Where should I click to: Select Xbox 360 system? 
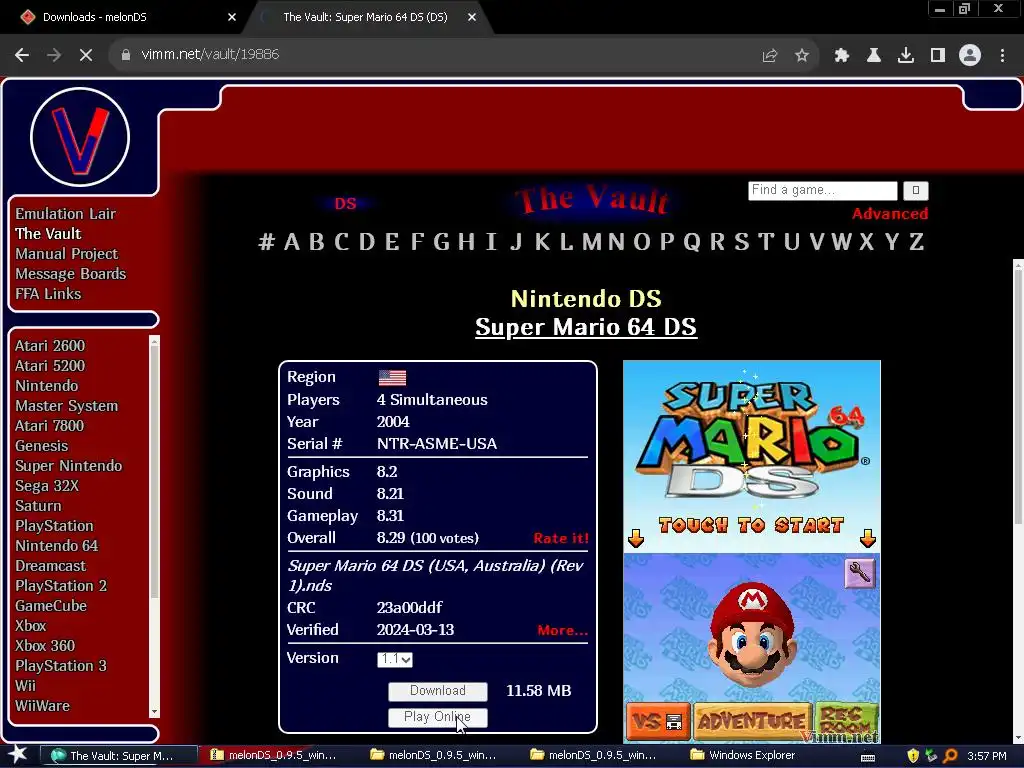pos(44,645)
